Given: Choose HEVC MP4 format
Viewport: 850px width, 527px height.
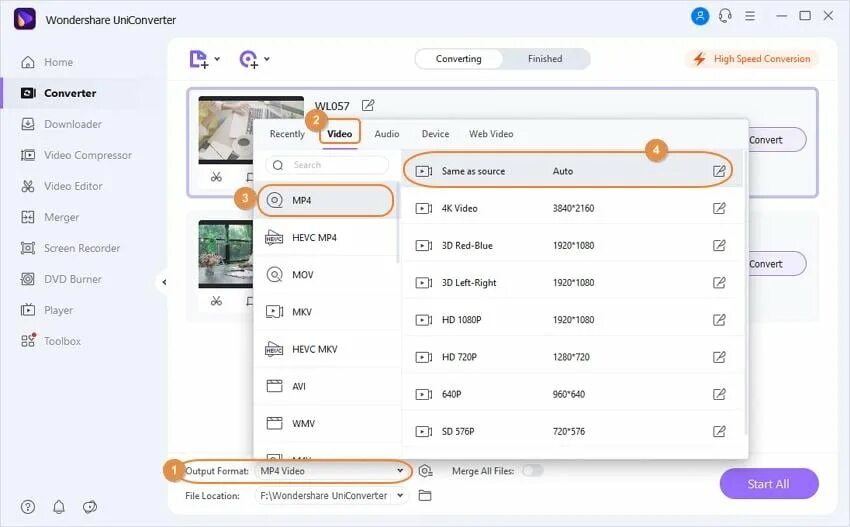Looking at the screenshot, I should pyautogui.click(x=326, y=237).
